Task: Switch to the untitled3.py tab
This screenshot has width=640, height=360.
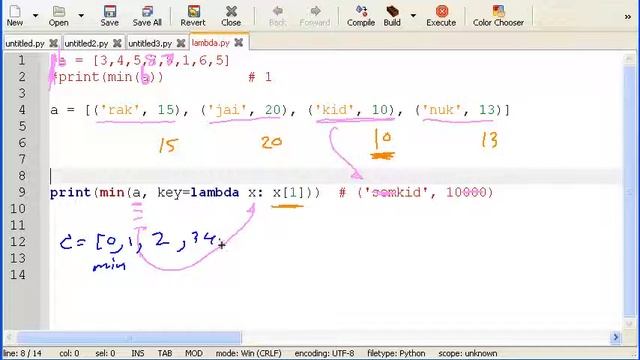Action: tap(150, 43)
